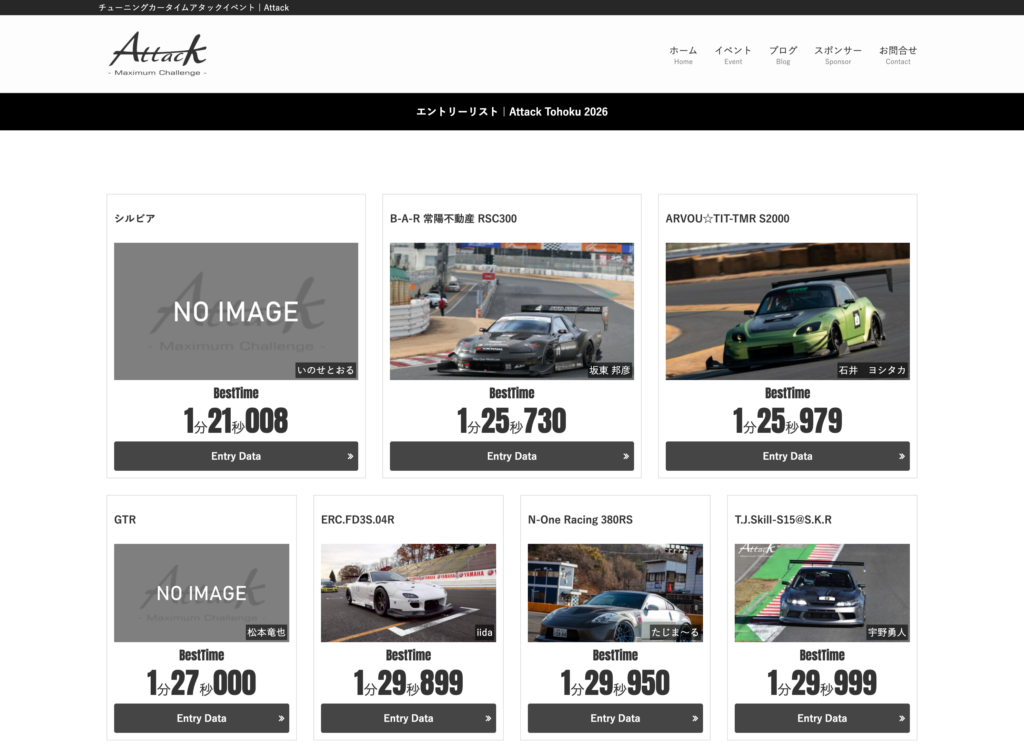The image size is (1024, 747).
Task: Click Entry Data button for シルビア
Action: click(236, 456)
